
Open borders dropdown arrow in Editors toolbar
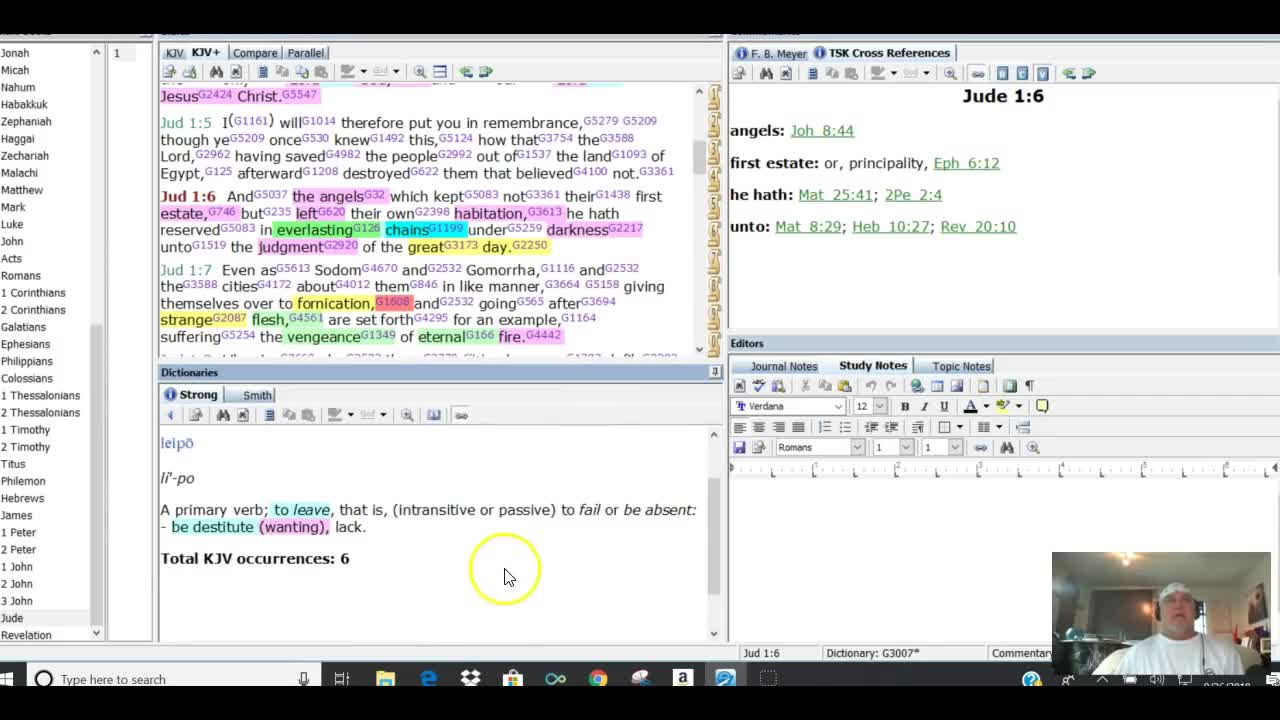[x=959, y=428]
